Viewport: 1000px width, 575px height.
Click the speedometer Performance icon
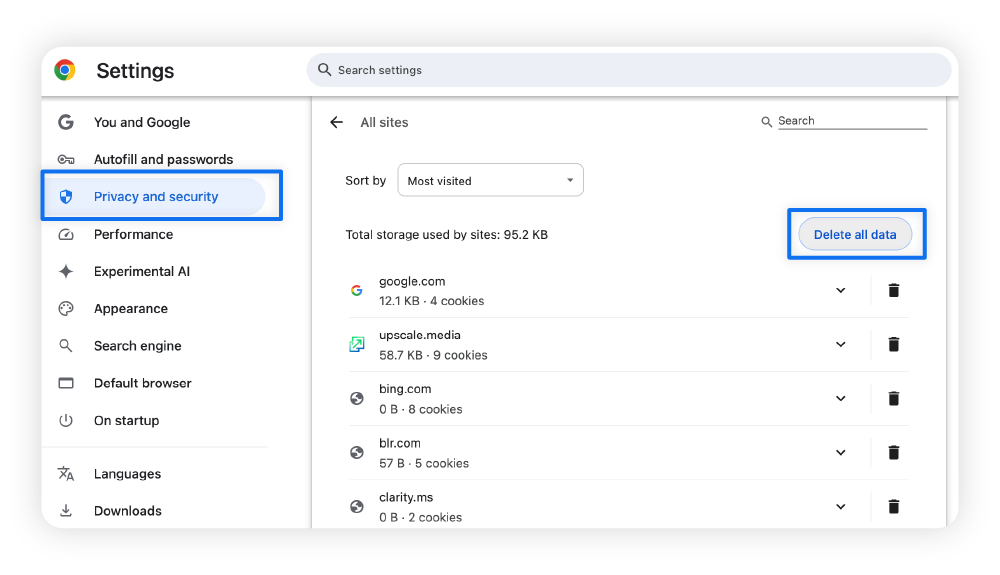pyautogui.click(x=66, y=235)
